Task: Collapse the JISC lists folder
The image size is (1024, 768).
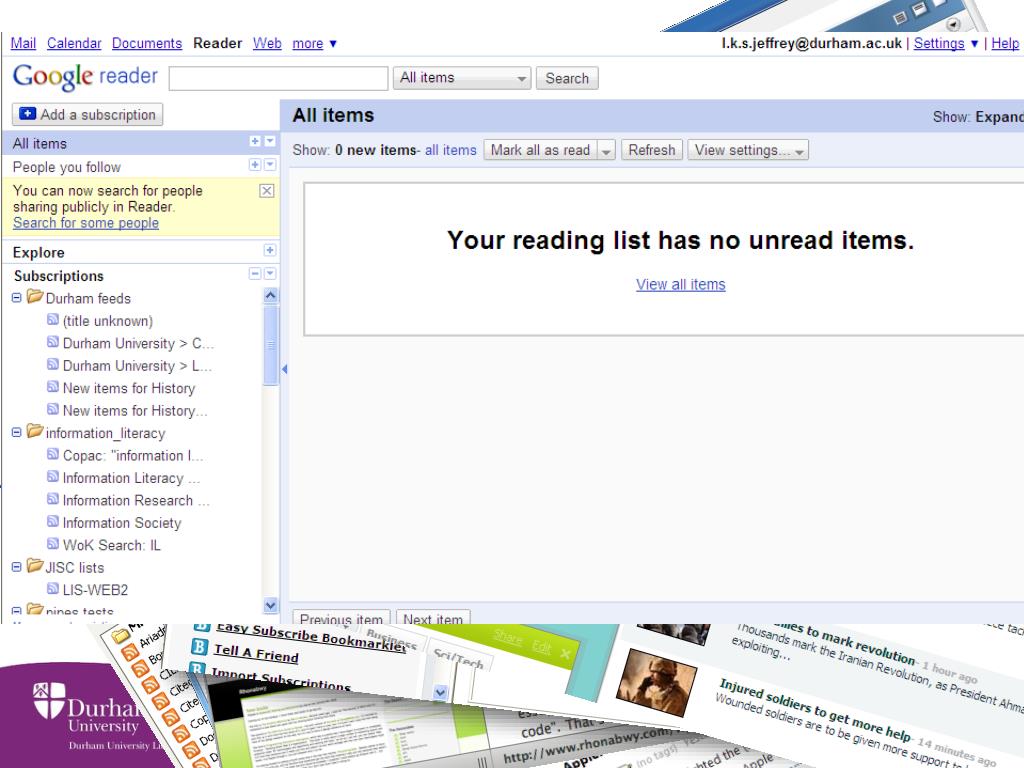Action: tap(17, 567)
